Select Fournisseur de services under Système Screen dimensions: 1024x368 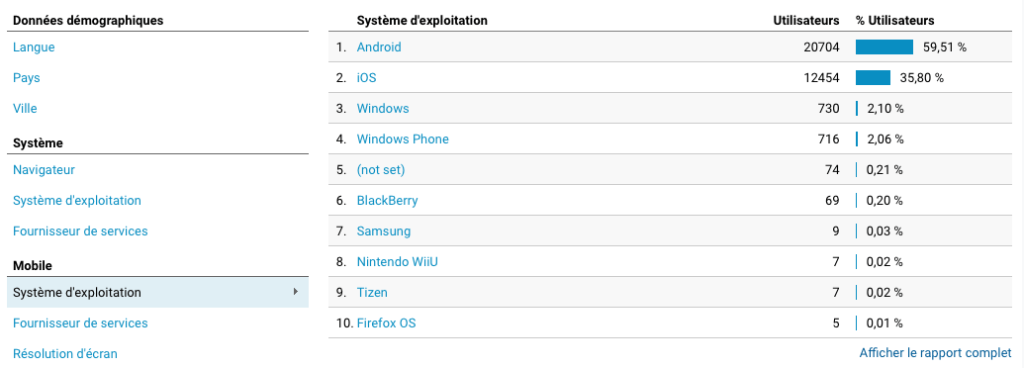coord(80,231)
